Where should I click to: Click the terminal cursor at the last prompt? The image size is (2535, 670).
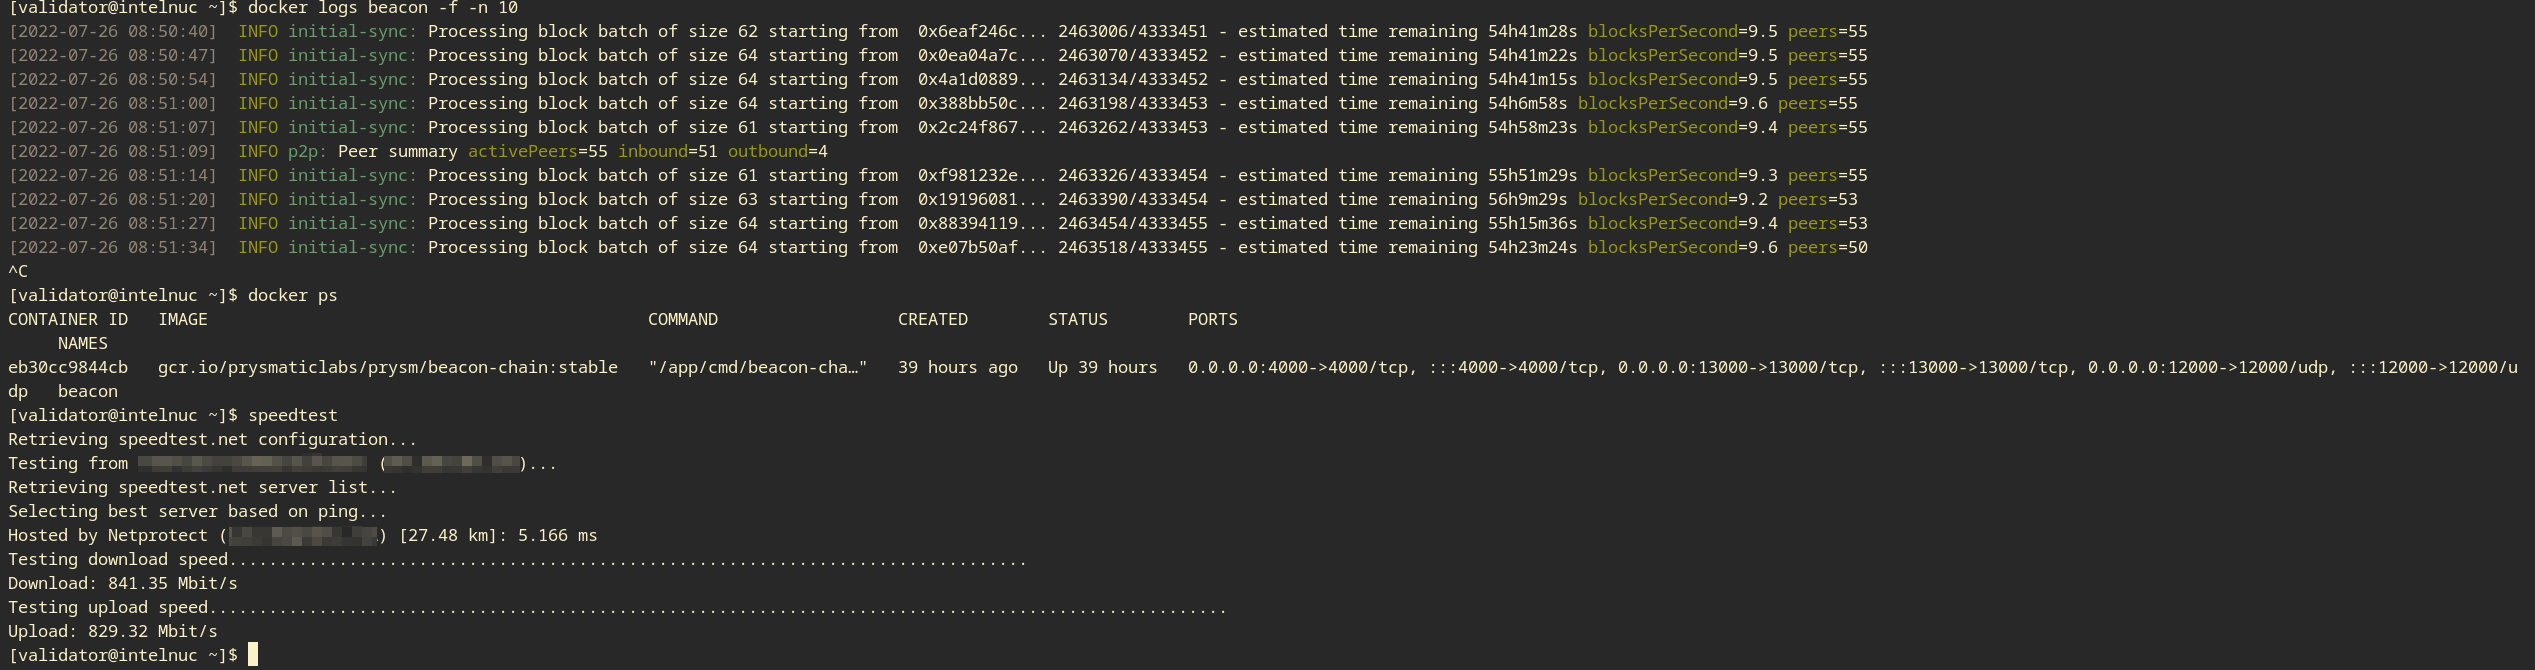(x=253, y=655)
